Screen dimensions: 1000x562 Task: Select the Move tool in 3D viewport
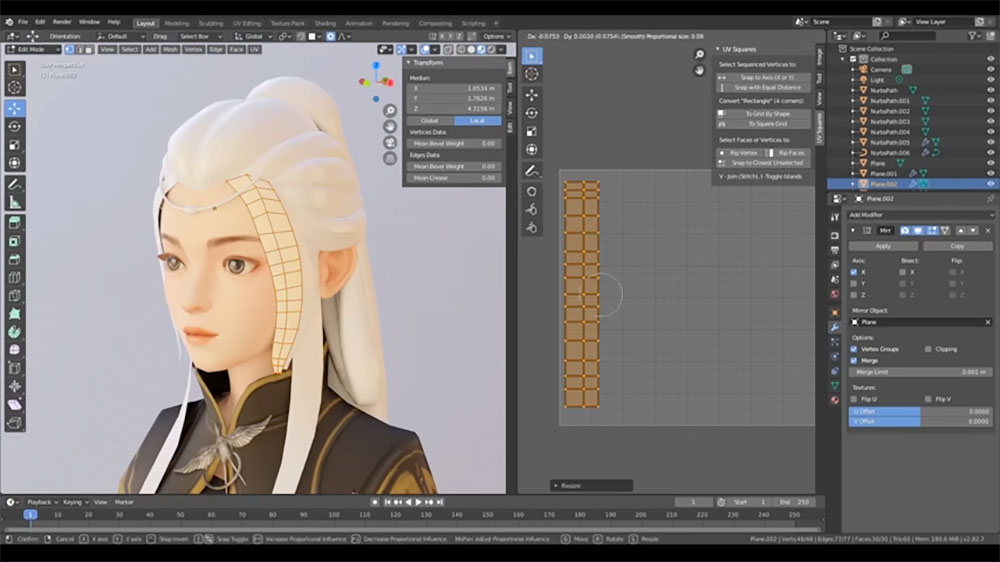[15, 108]
